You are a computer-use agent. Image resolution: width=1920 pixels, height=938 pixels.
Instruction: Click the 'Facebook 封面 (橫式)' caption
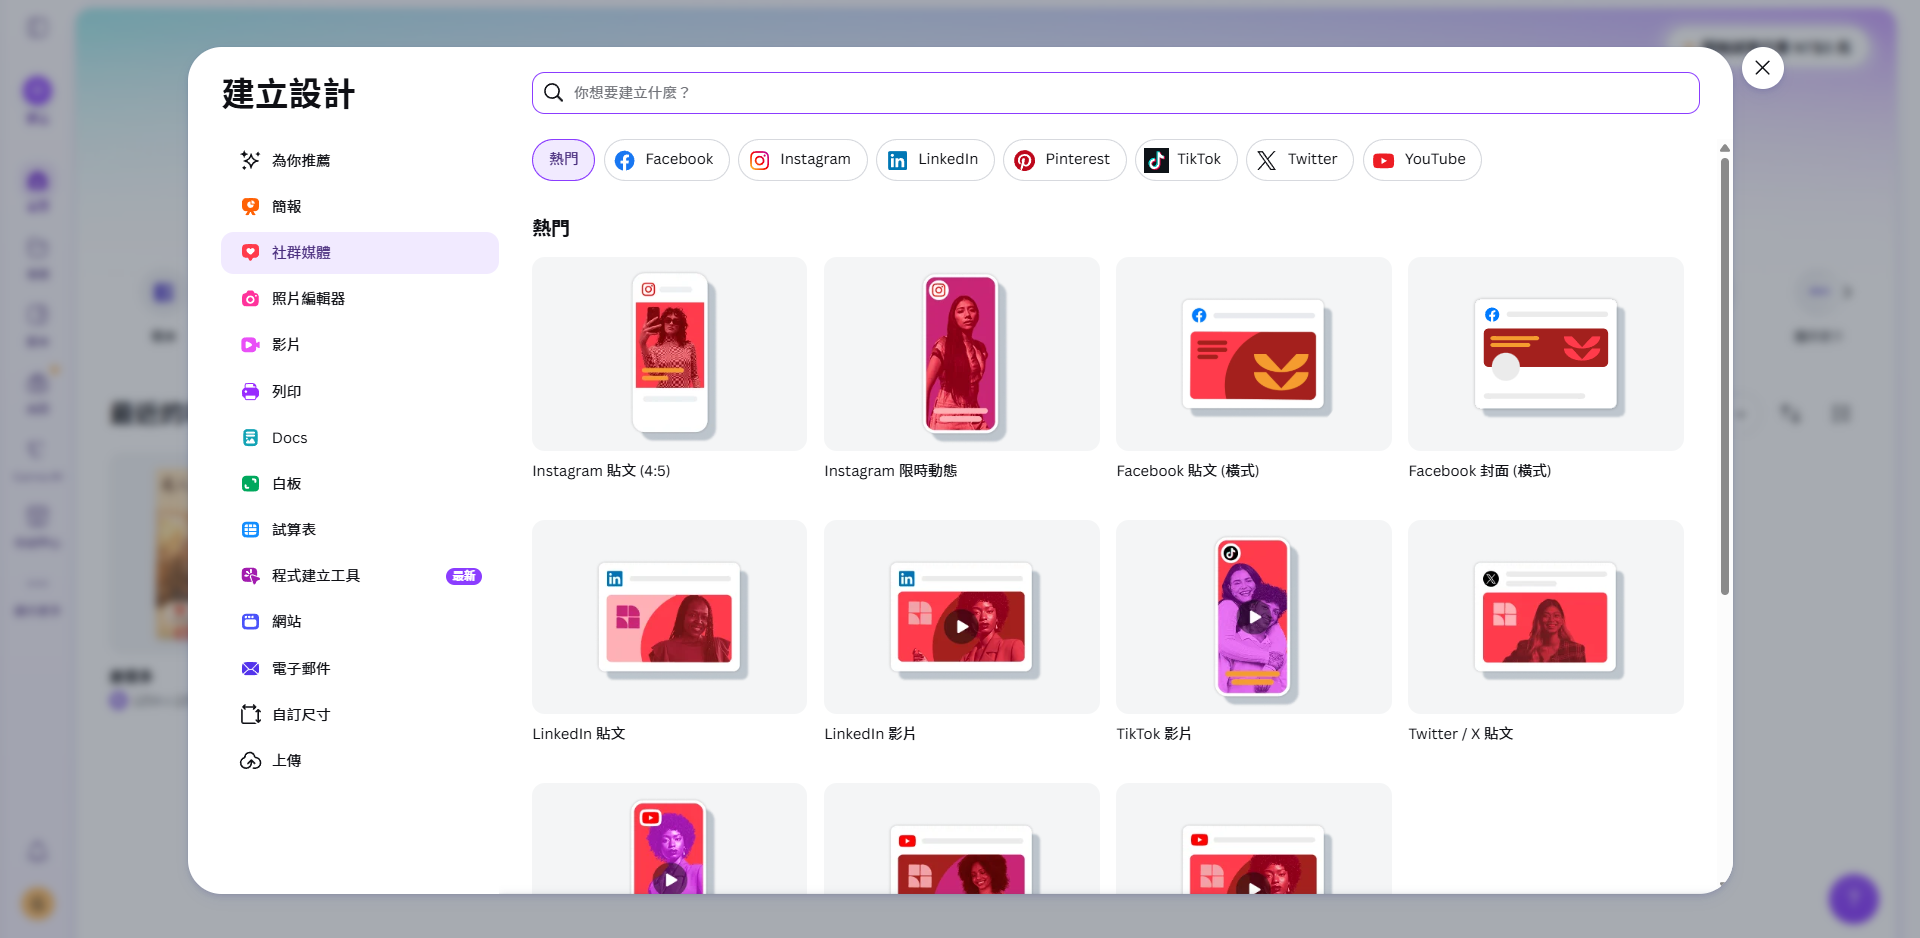pos(1479,471)
